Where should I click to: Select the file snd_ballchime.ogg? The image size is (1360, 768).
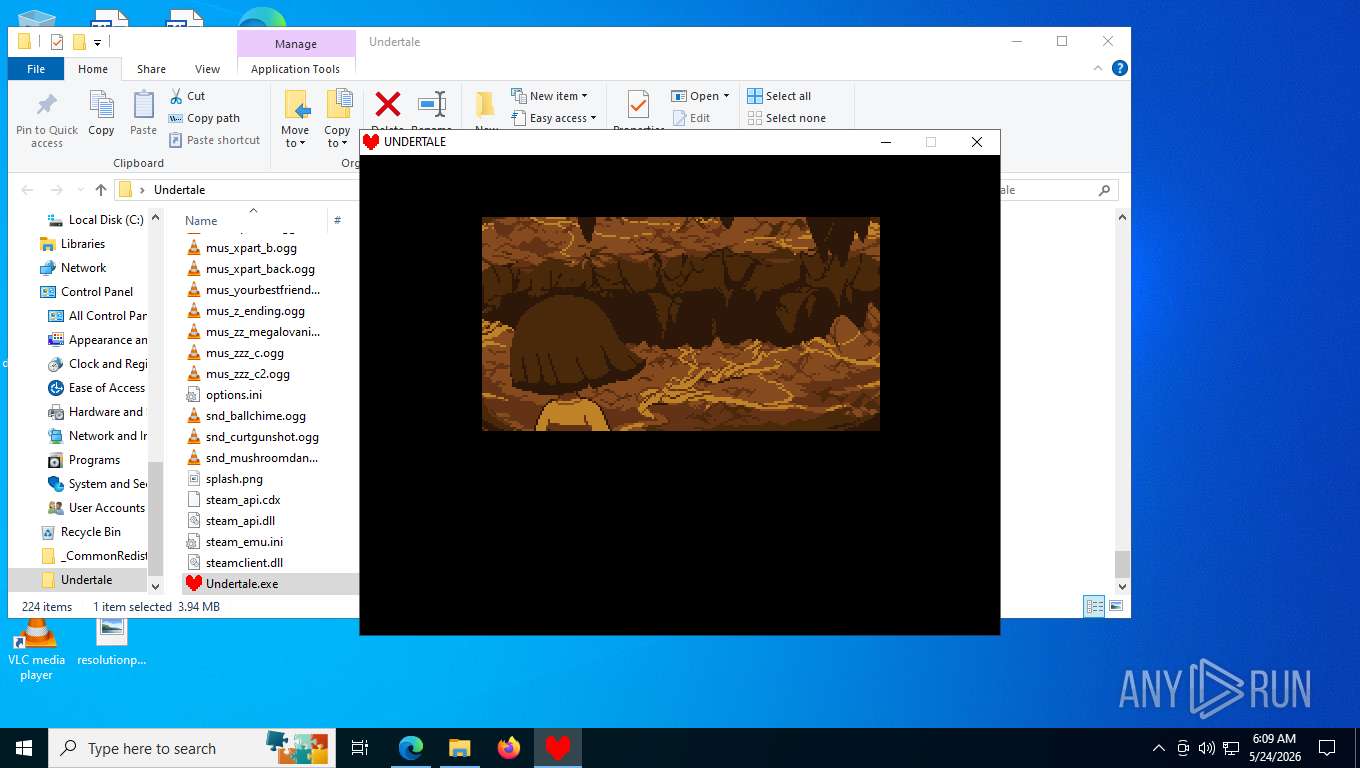click(x=245, y=416)
